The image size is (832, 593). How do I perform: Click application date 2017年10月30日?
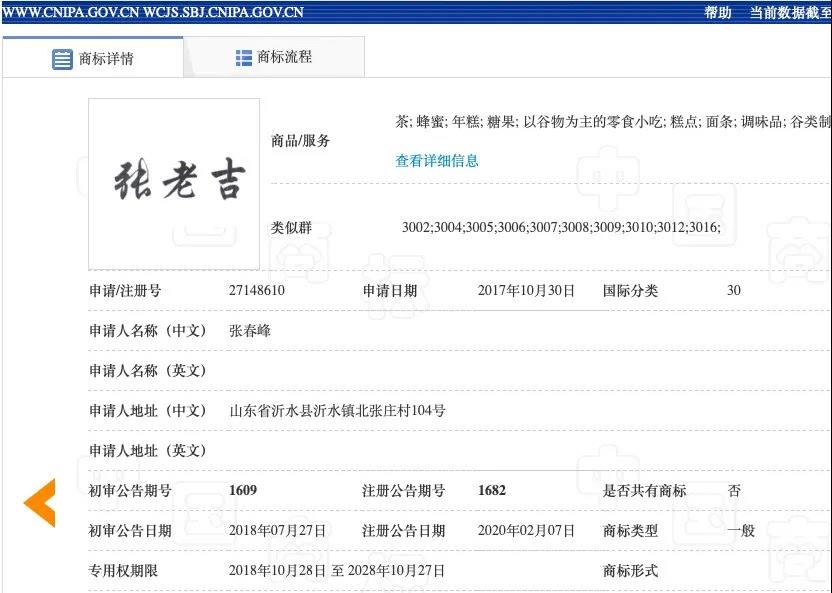(x=526, y=291)
